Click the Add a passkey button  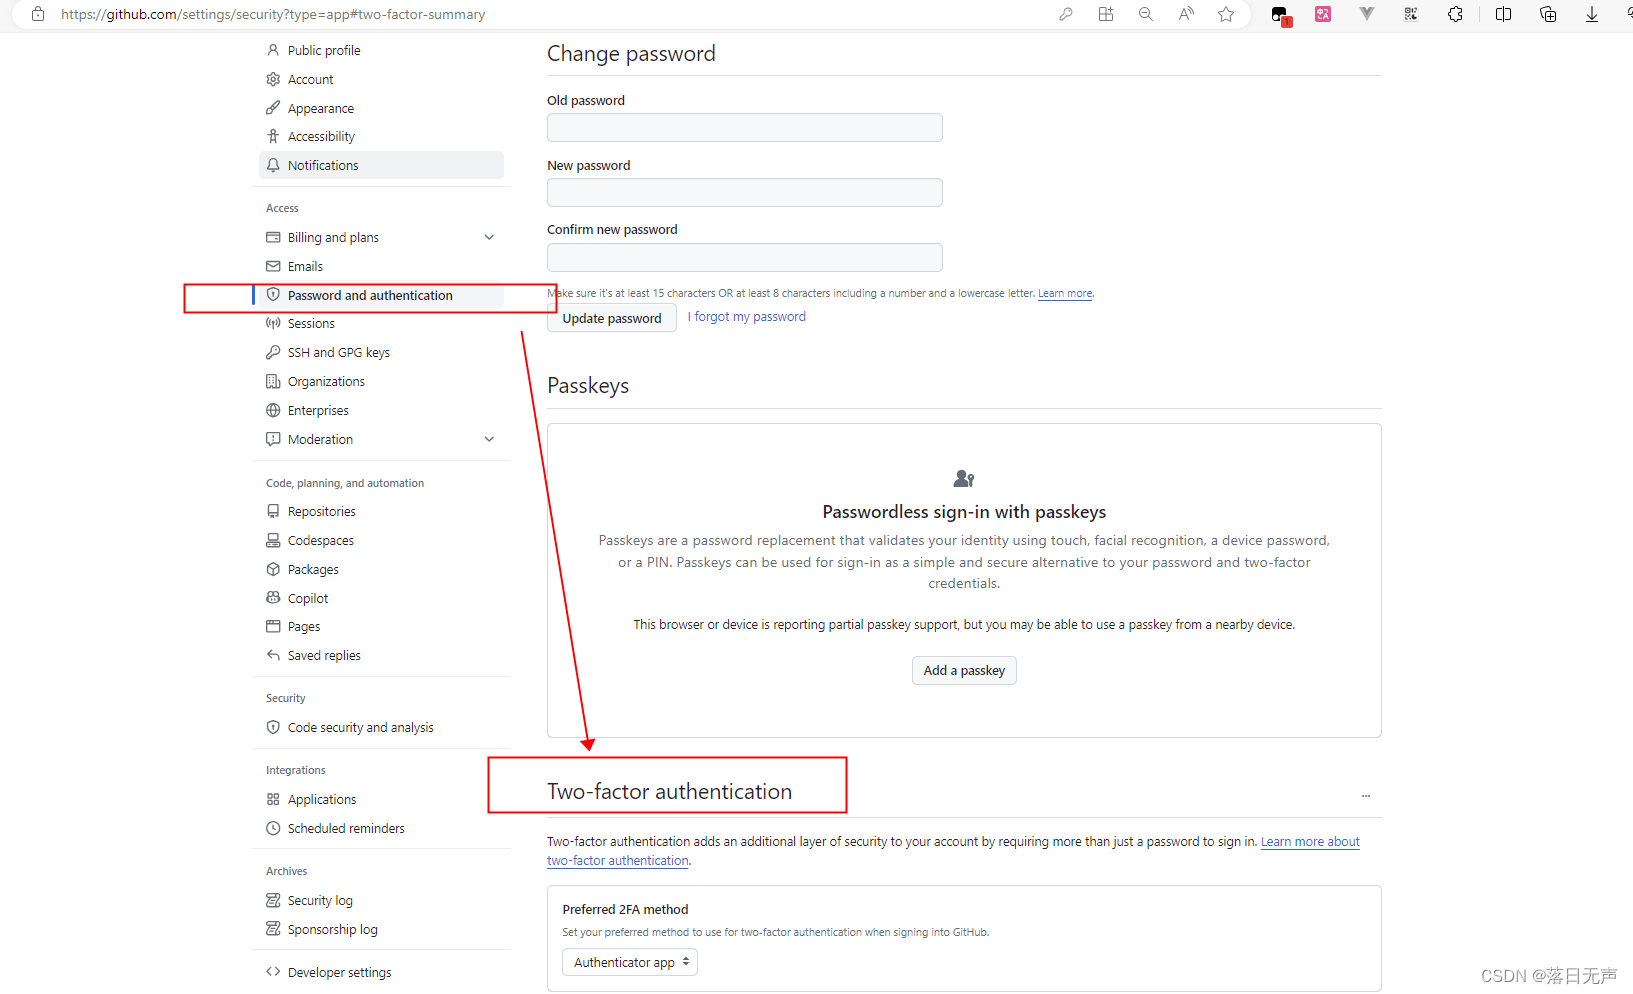tap(964, 670)
